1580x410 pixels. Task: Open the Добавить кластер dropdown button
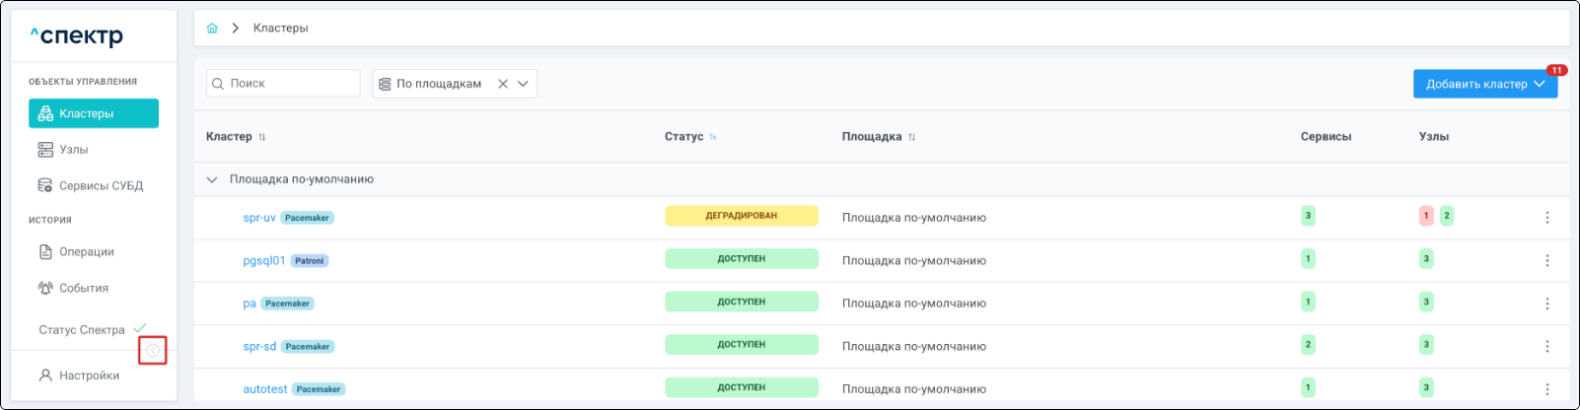(1484, 84)
